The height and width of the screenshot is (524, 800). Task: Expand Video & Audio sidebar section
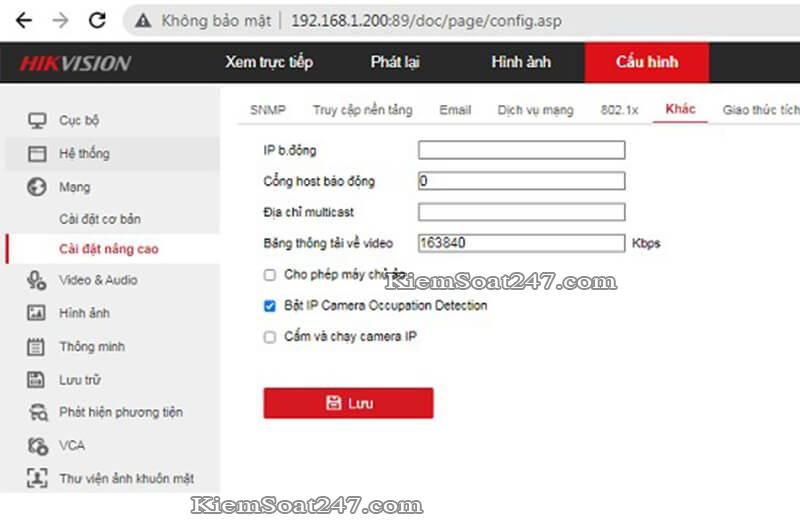(98, 280)
